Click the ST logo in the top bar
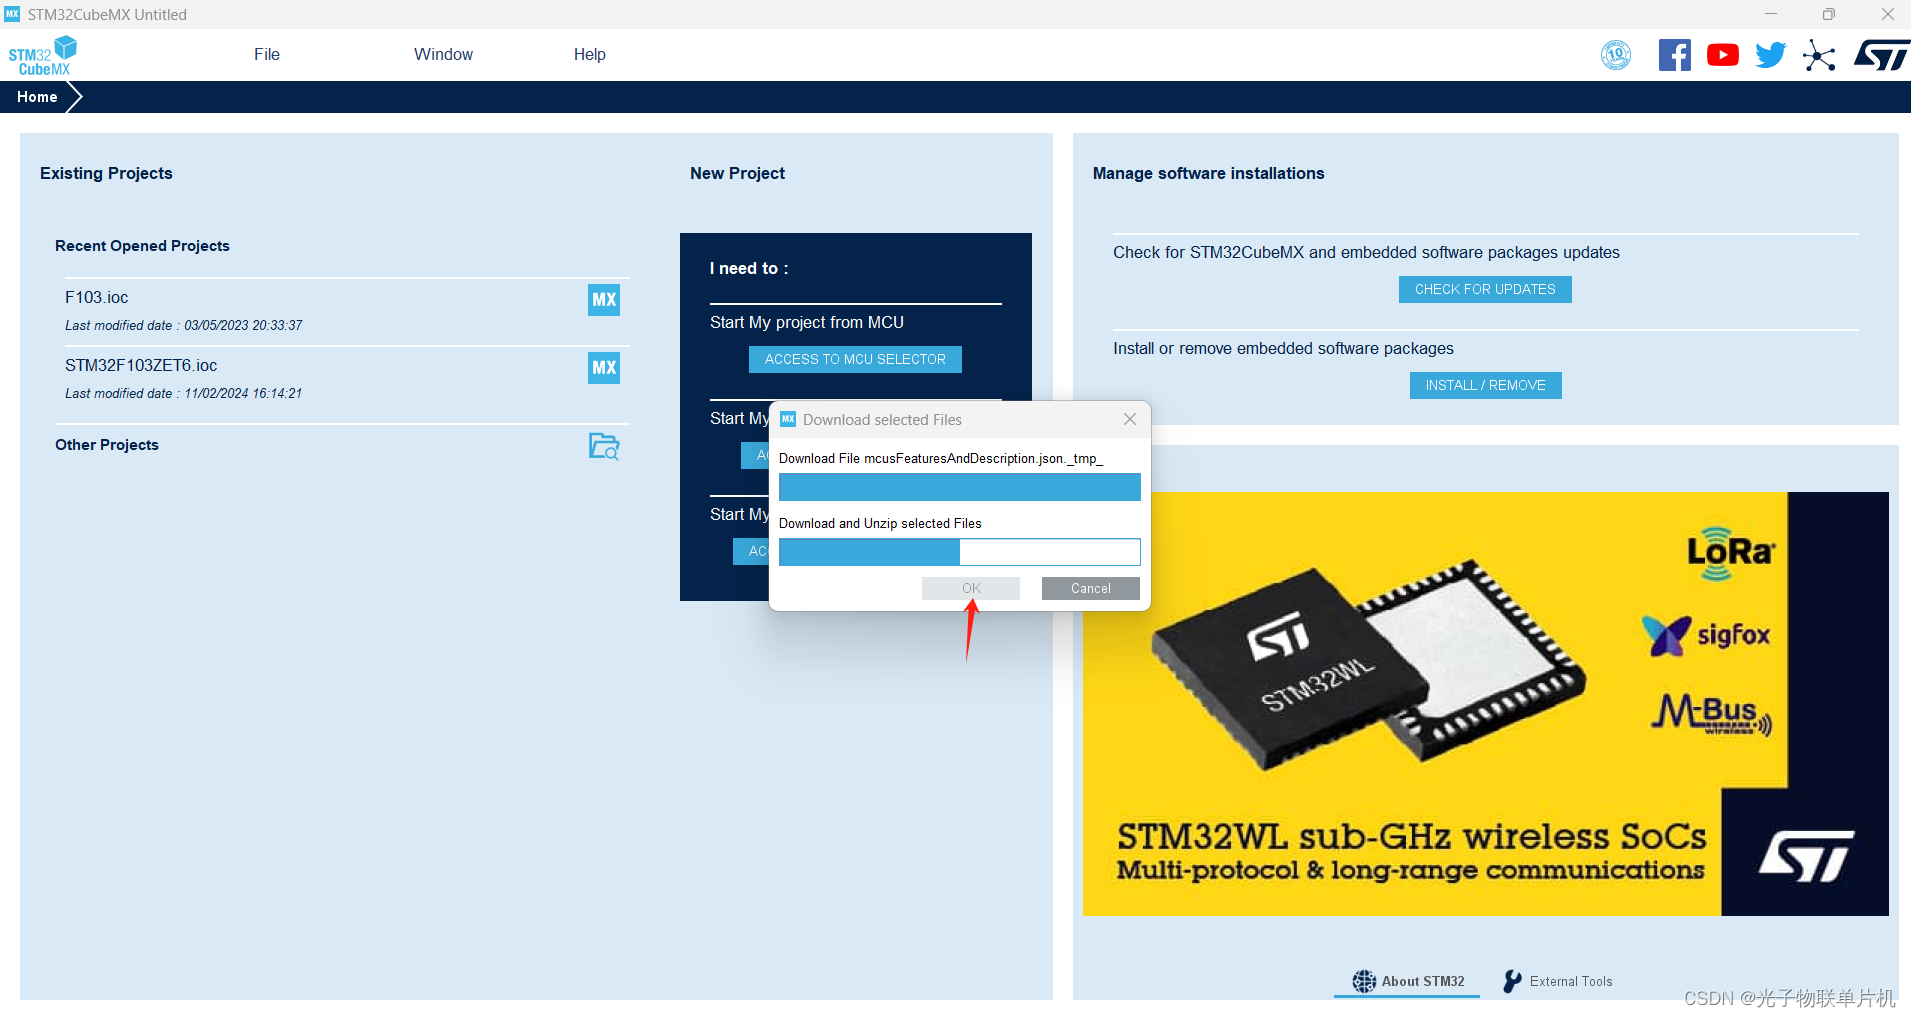Viewport: 1911px width, 1017px height. [x=1881, y=55]
